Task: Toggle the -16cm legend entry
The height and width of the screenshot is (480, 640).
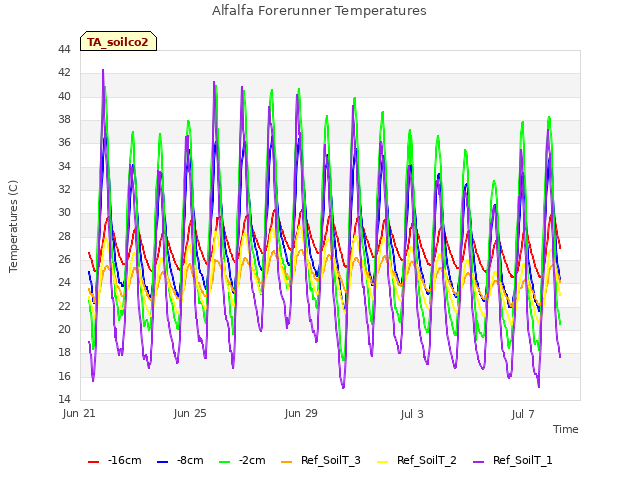Action: coord(115,460)
